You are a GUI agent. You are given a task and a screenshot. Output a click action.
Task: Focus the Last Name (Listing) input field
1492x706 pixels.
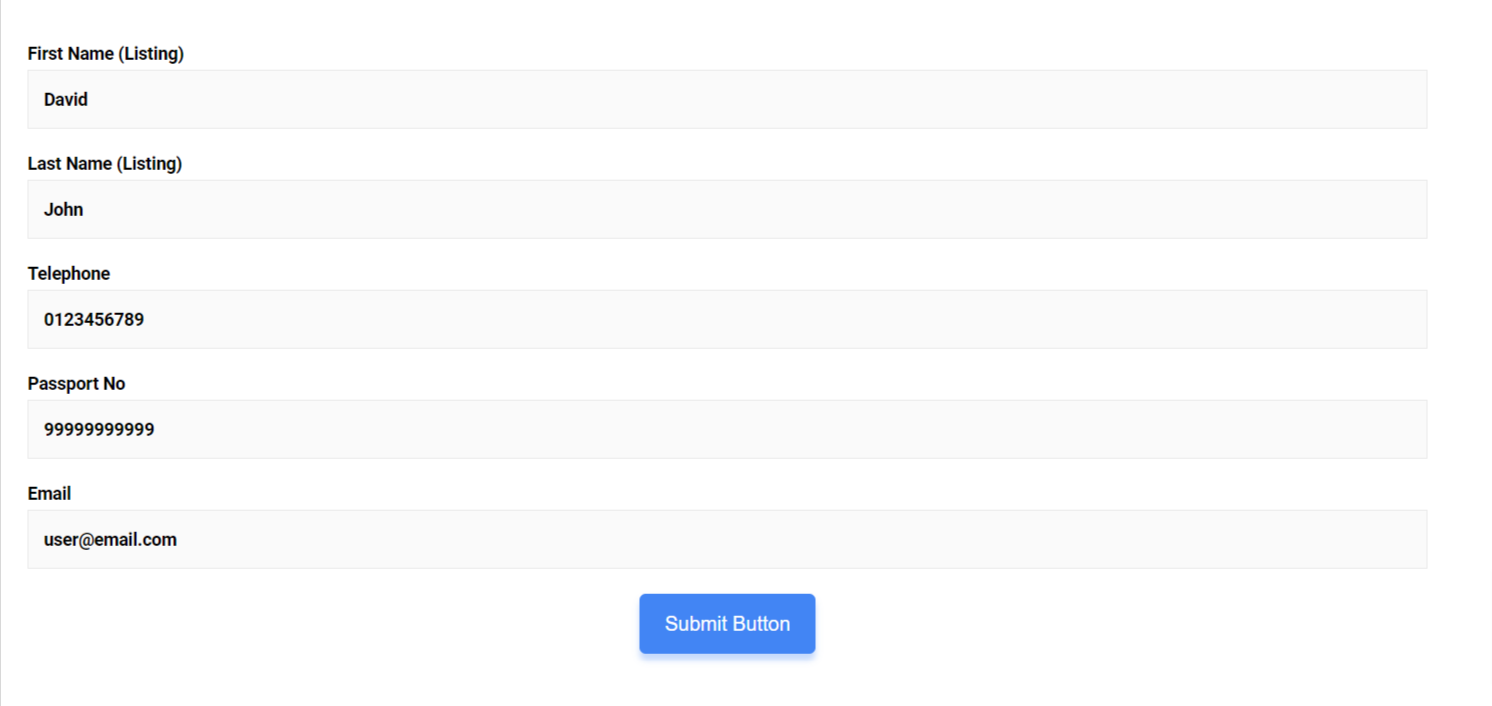(727, 209)
